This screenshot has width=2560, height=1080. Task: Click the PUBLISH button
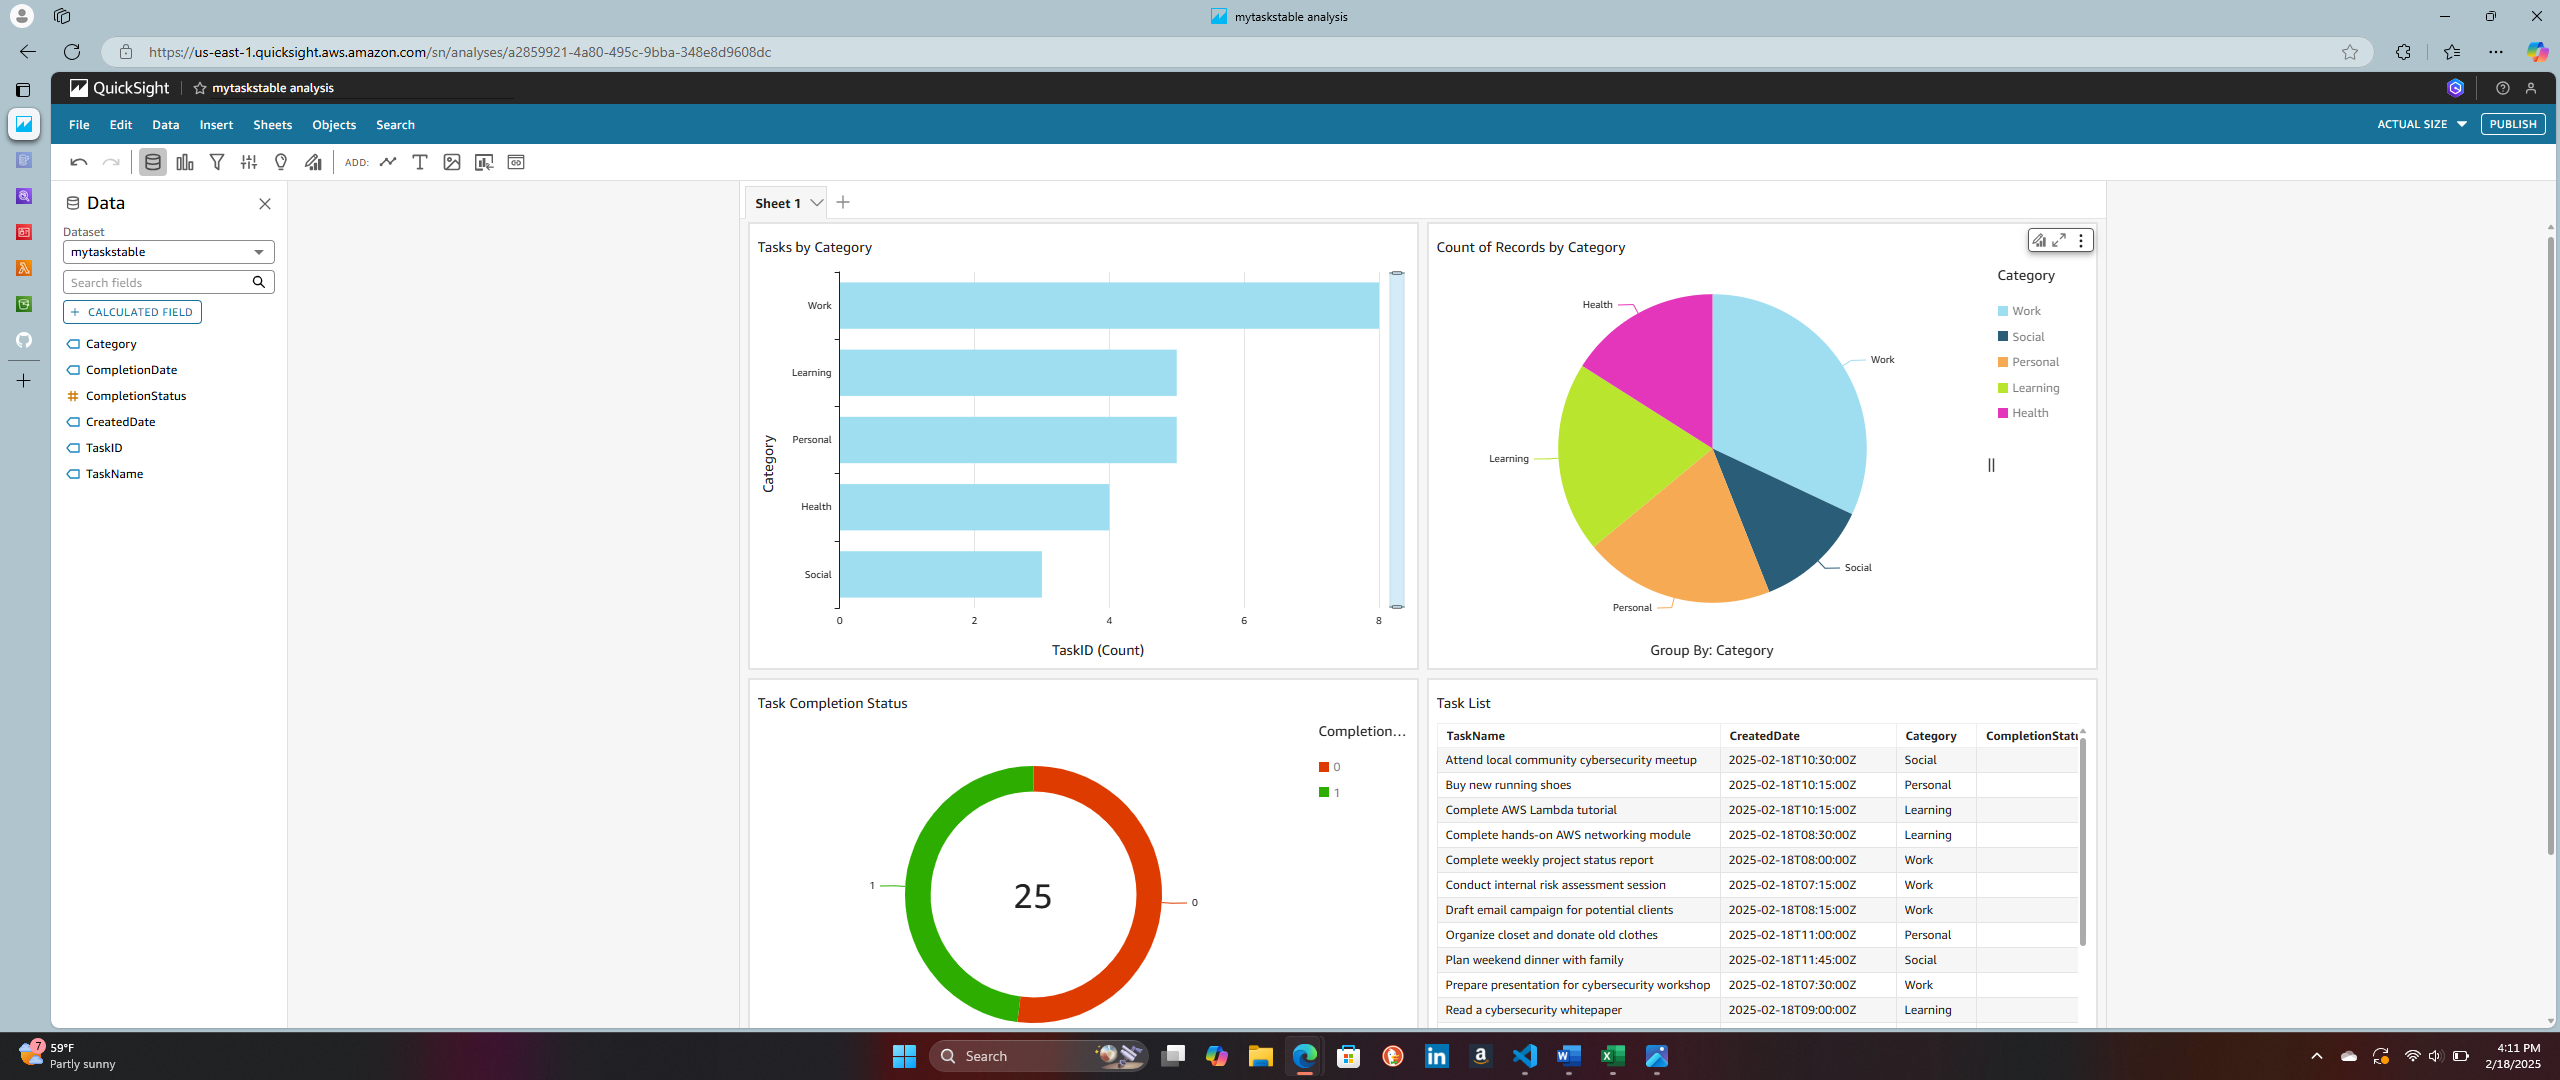(x=2512, y=124)
